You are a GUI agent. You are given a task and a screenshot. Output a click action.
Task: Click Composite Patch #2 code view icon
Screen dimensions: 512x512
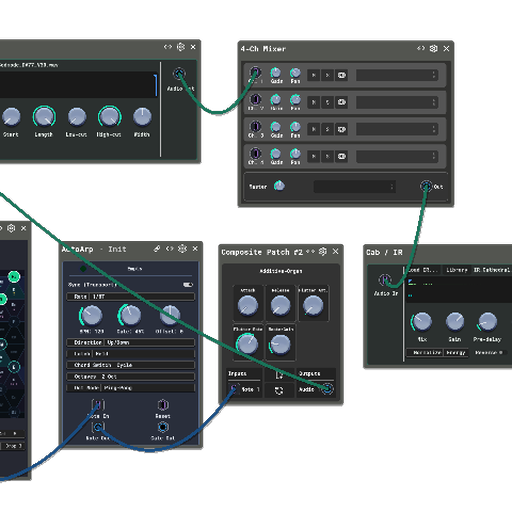tap(310, 251)
